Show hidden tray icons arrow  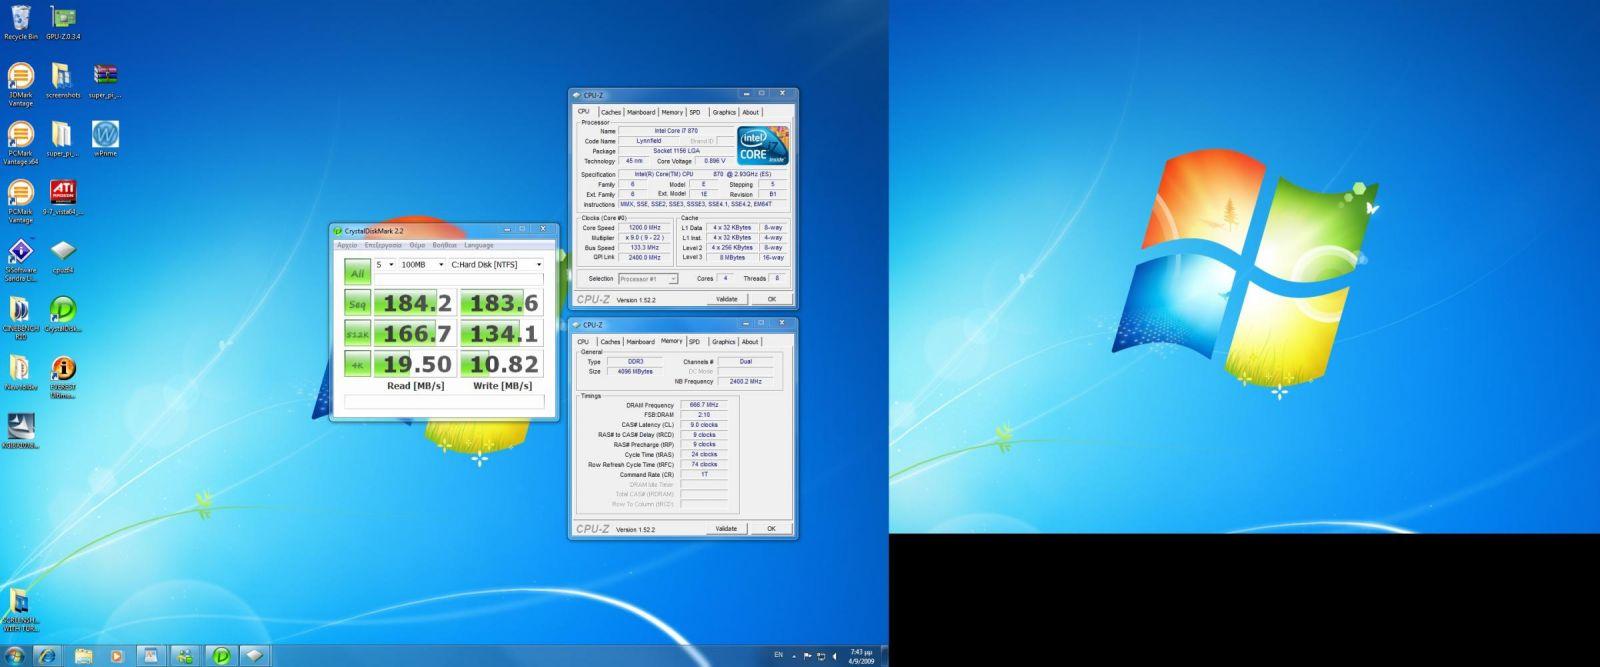pos(794,656)
